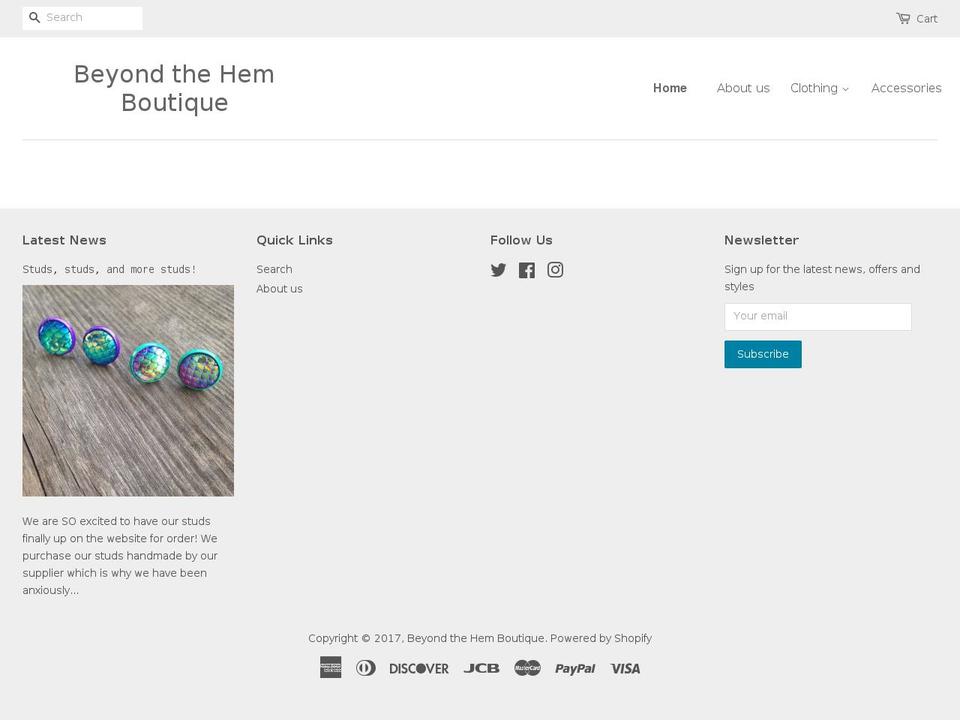This screenshot has width=960, height=720.
Task: Click the Visa payment icon
Action: pos(624,667)
